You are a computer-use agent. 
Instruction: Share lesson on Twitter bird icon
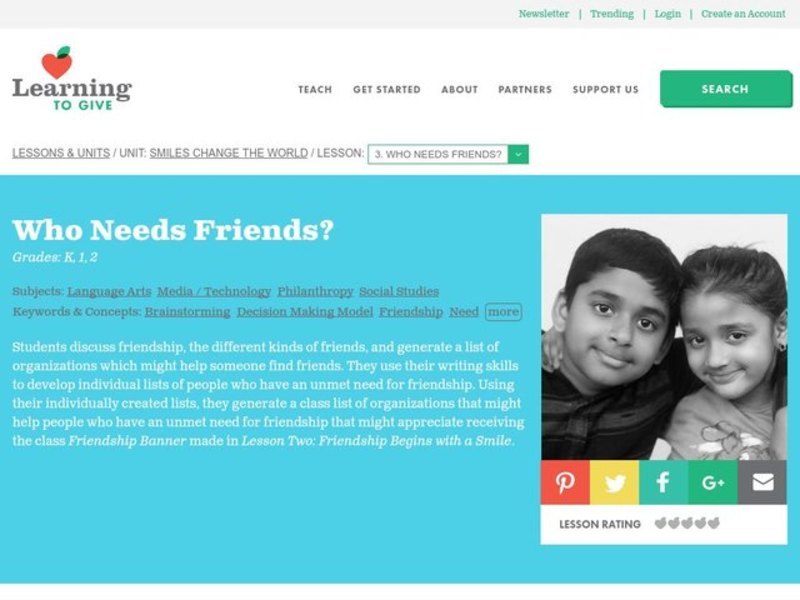[x=614, y=482]
